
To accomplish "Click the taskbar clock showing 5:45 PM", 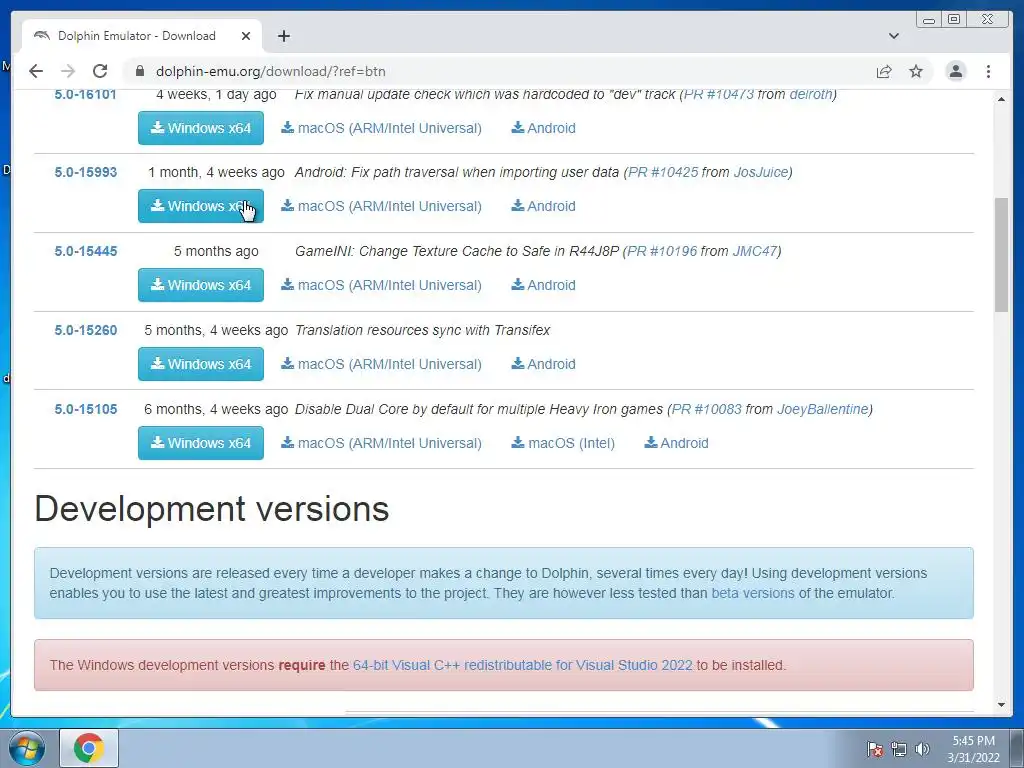I will (x=973, y=749).
